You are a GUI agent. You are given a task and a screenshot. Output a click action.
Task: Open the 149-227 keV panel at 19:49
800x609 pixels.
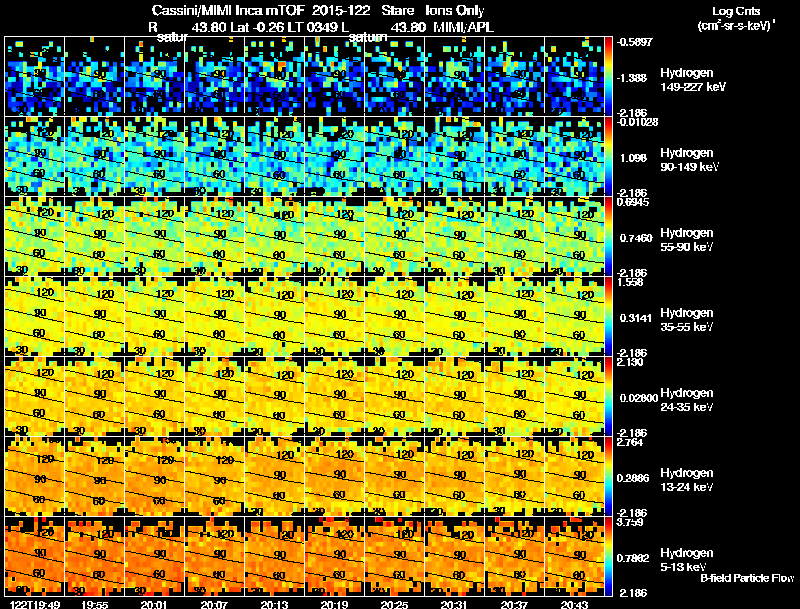click(x=34, y=75)
